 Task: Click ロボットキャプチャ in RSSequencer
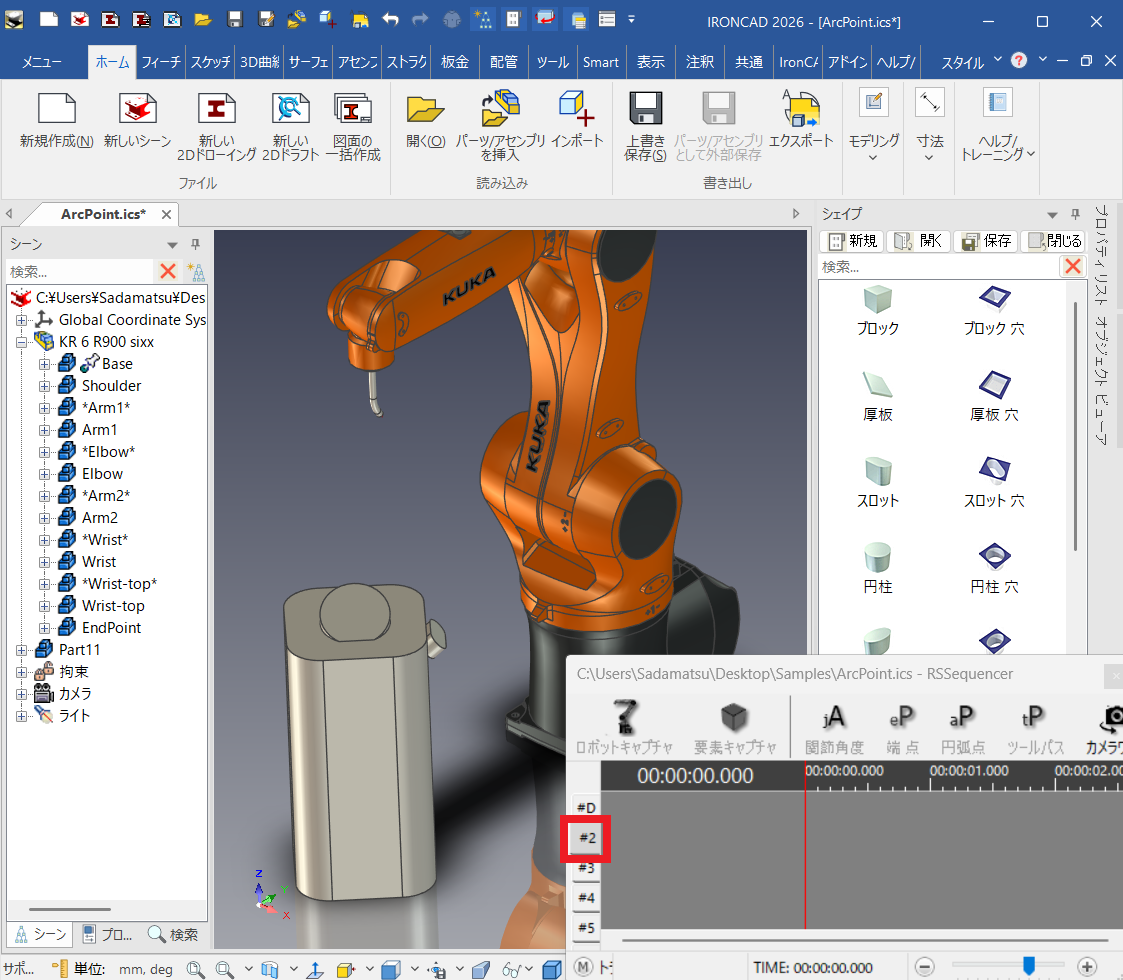625,726
